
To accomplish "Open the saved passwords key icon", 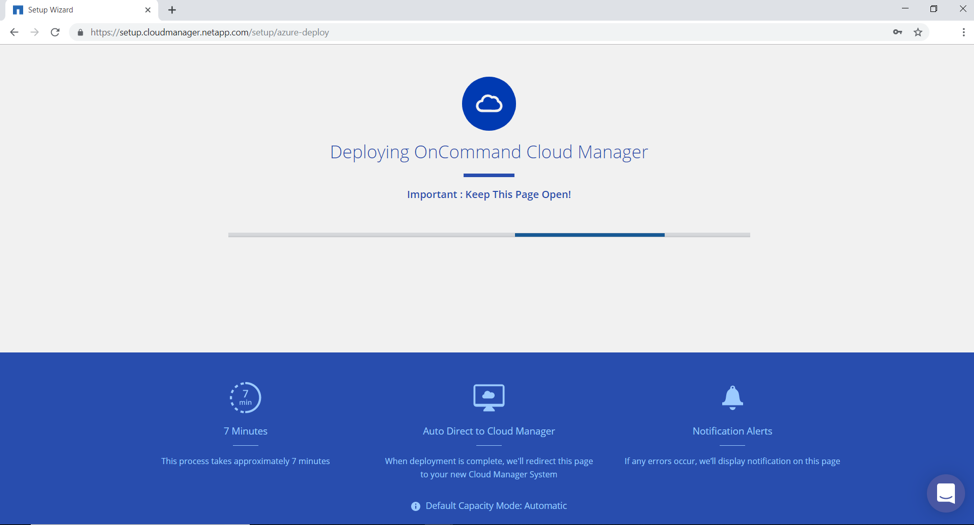I will [x=897, y=32].
